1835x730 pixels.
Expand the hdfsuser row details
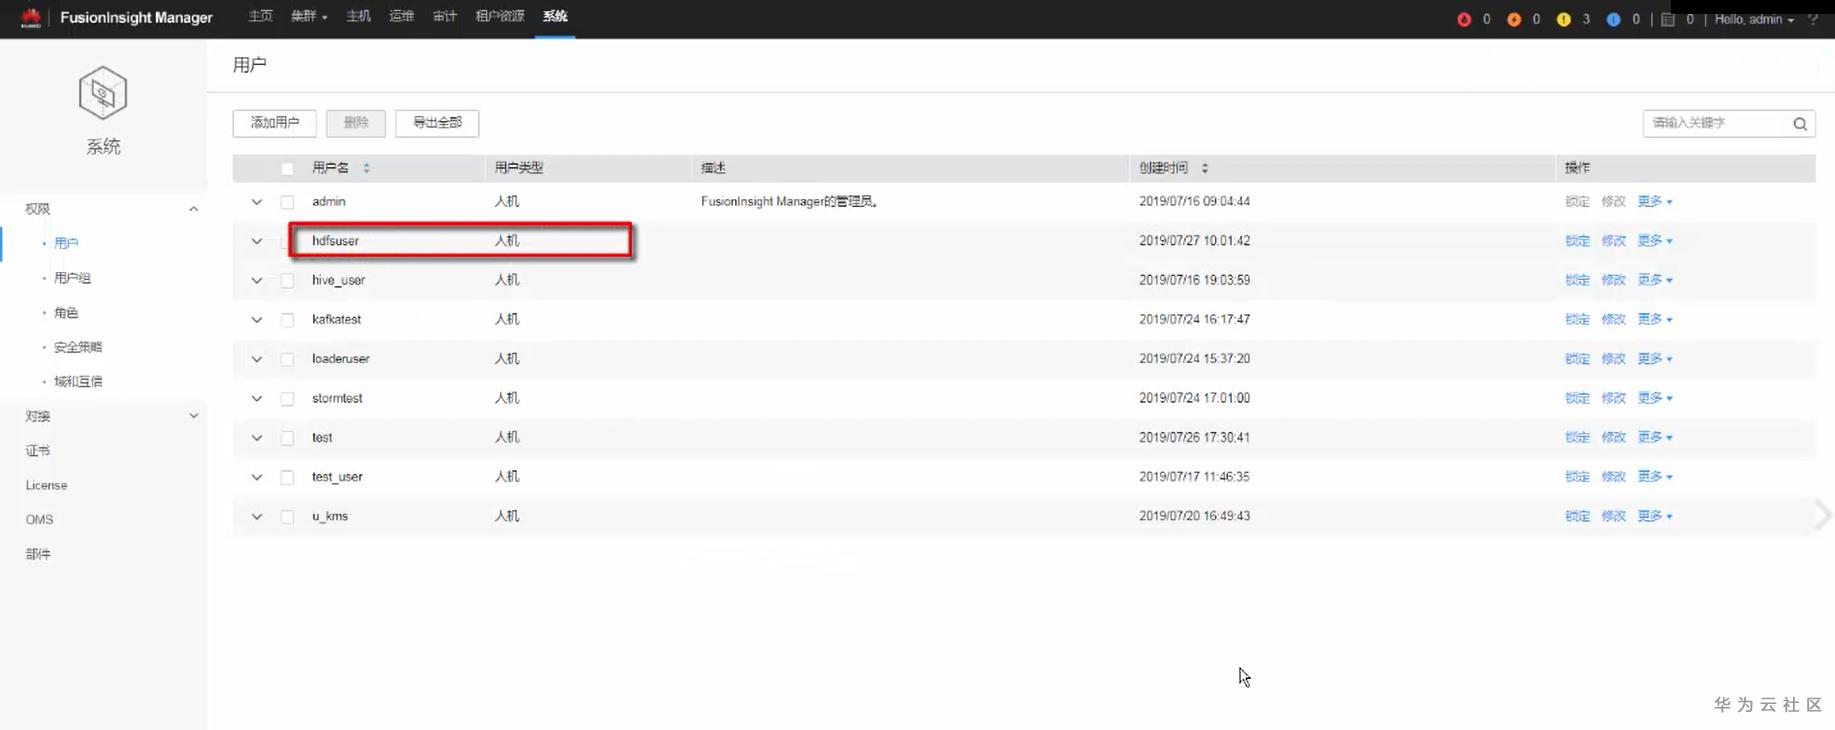coord(257,241)
